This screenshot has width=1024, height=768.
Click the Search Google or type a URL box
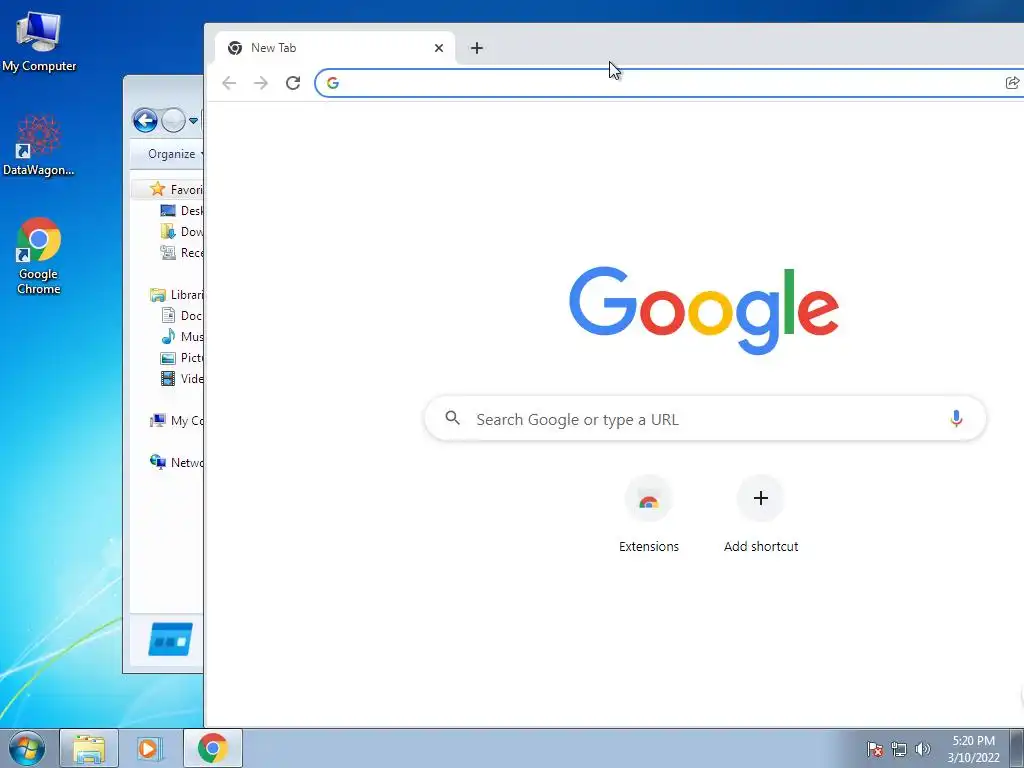point(705,419)
